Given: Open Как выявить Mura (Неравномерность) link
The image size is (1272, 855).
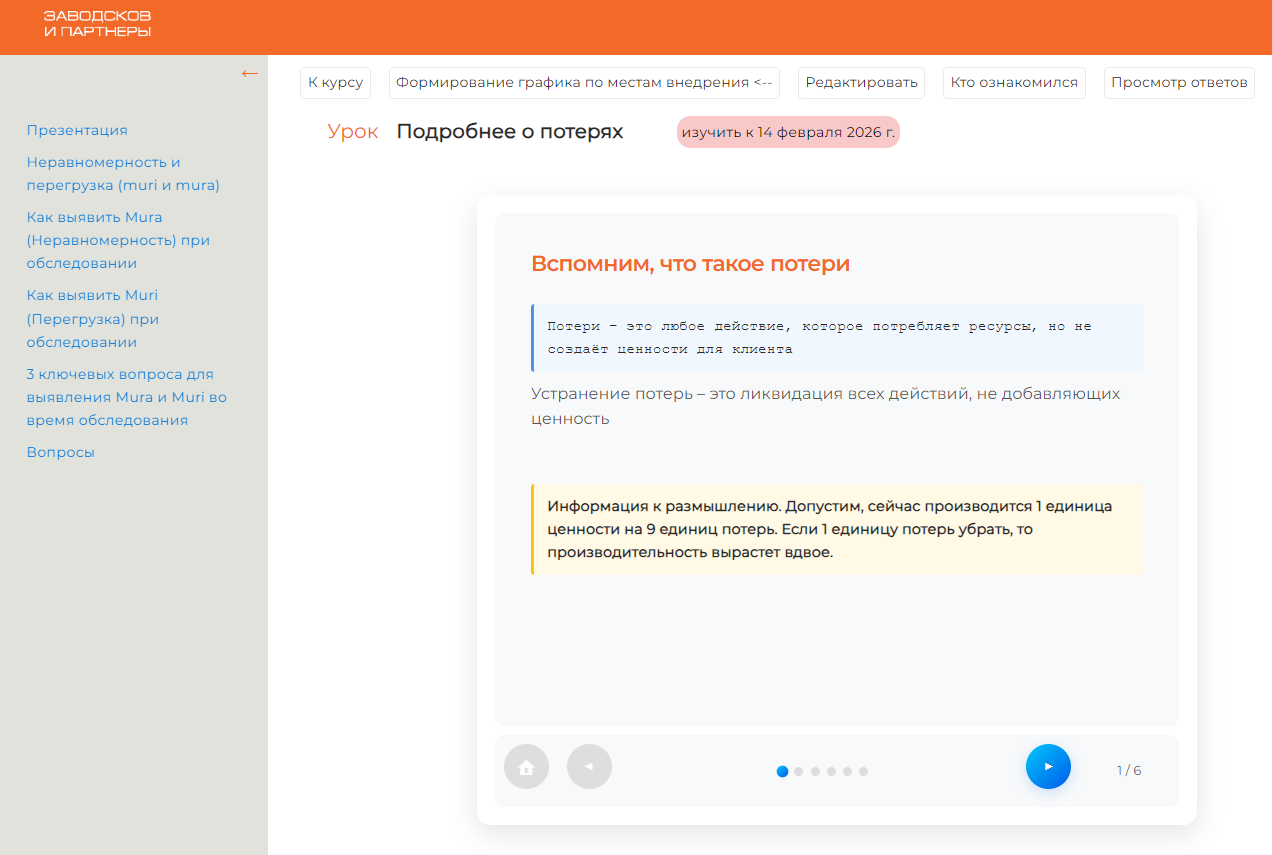Looking at the screenshot, I should (118, 240).
